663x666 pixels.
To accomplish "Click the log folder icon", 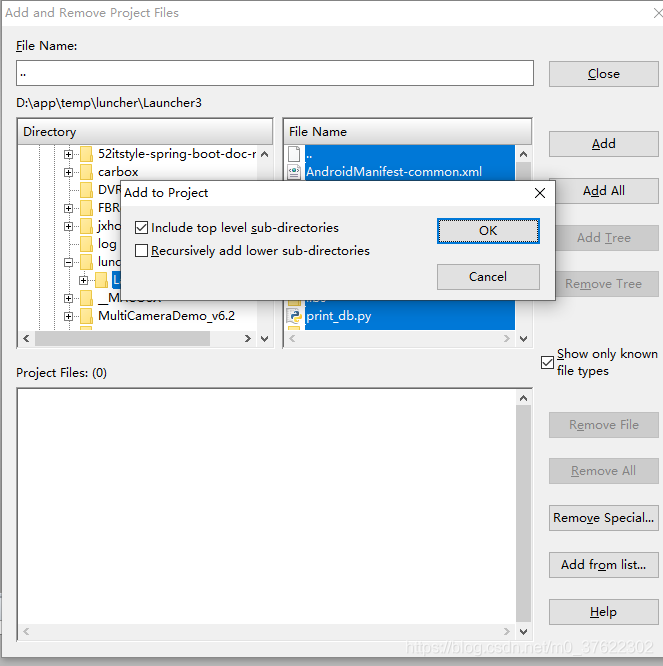I will (86, 244).
